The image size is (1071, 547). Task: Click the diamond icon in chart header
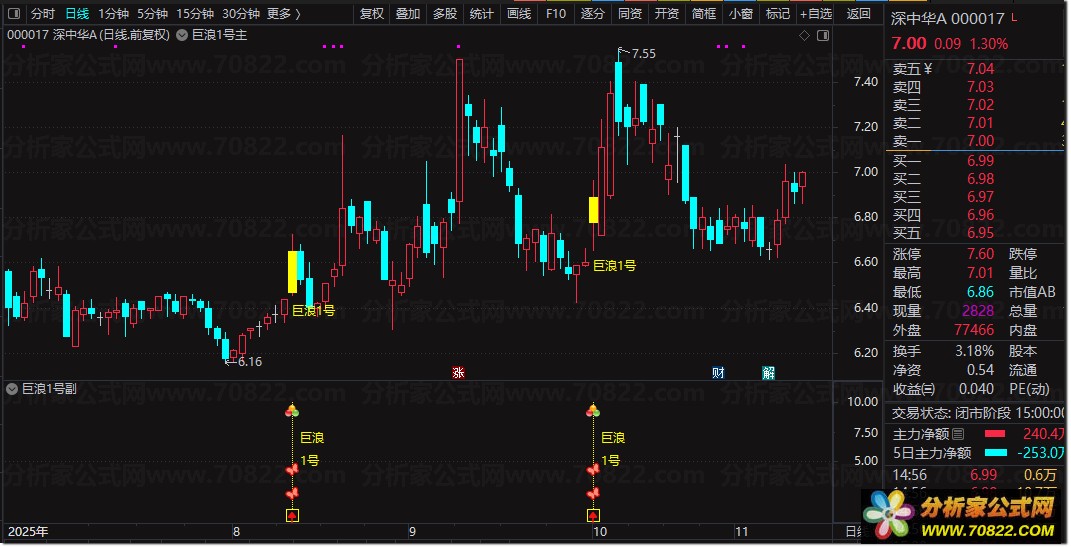pos(805,36)
